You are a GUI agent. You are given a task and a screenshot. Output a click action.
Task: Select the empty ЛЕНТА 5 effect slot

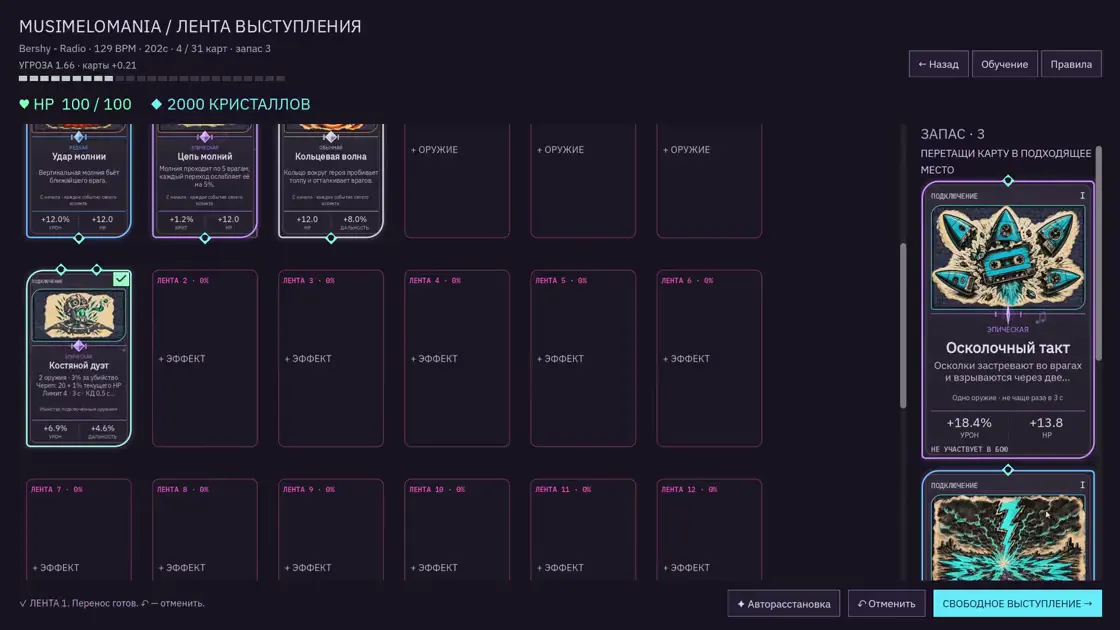[x=583, y=358]
